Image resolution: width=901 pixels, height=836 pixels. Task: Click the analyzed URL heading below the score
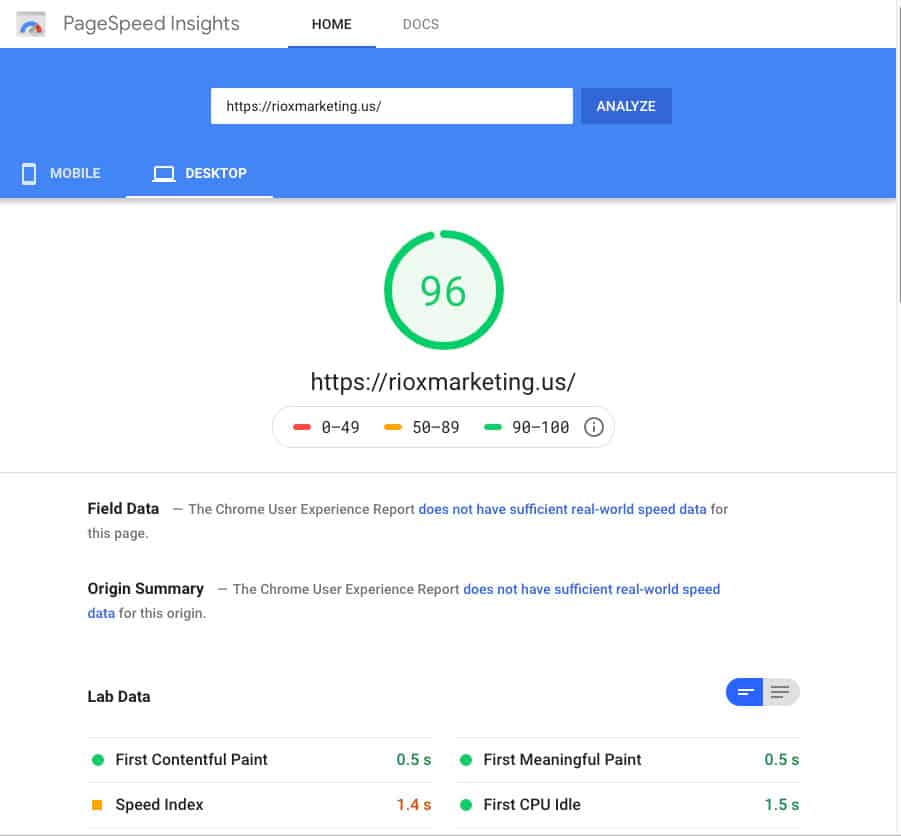[443, 382]
